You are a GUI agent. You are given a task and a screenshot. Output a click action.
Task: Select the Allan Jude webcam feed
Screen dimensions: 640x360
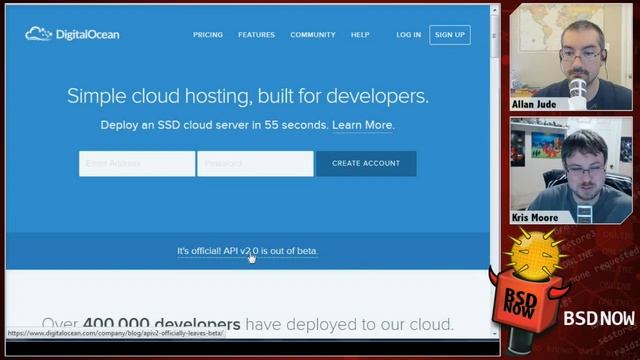point(571,57)
